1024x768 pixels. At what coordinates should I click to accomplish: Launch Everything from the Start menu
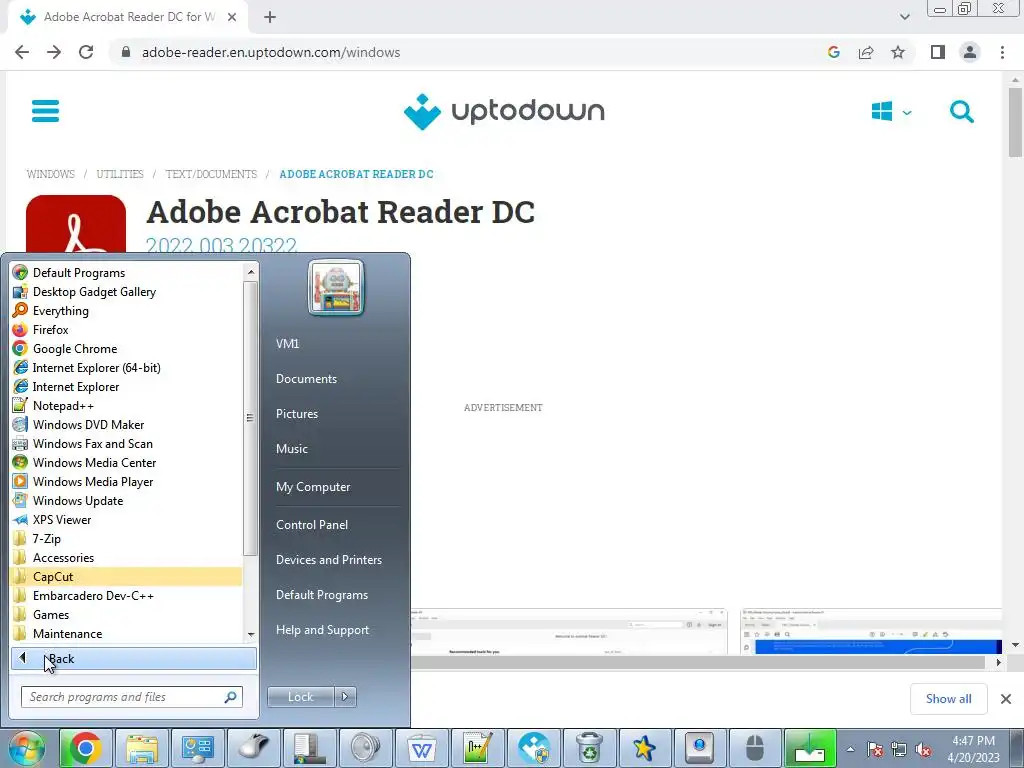tap(127, 311)
